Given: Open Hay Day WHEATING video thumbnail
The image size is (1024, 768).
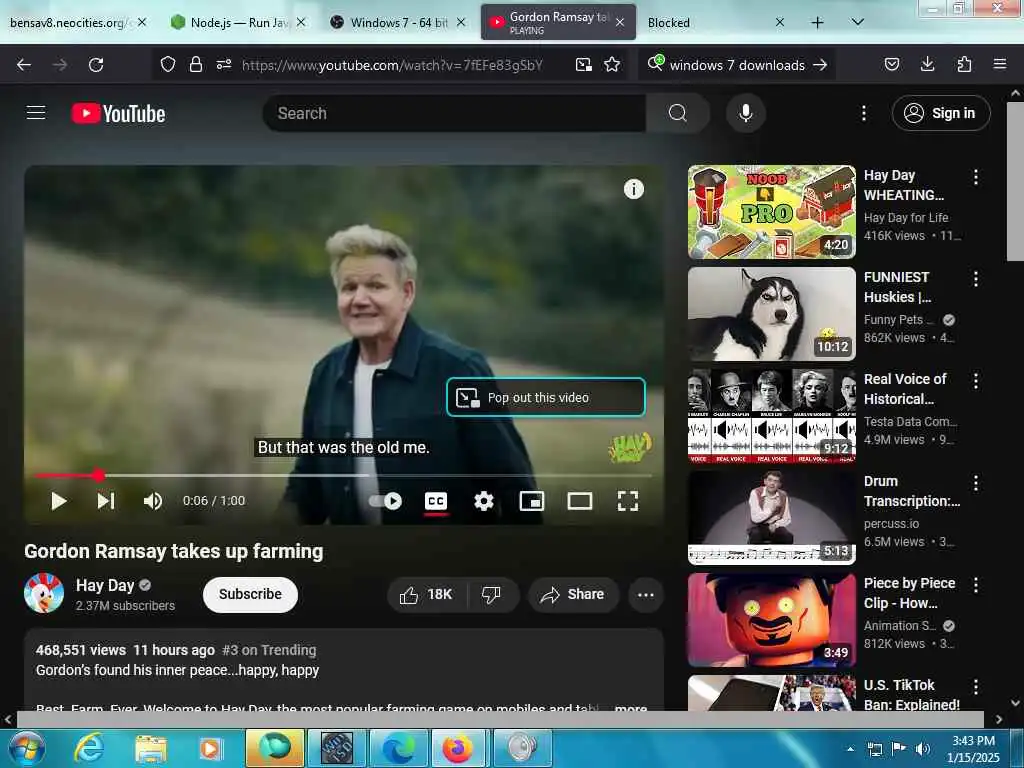Looking at the screenshot, I should (771, 212).
